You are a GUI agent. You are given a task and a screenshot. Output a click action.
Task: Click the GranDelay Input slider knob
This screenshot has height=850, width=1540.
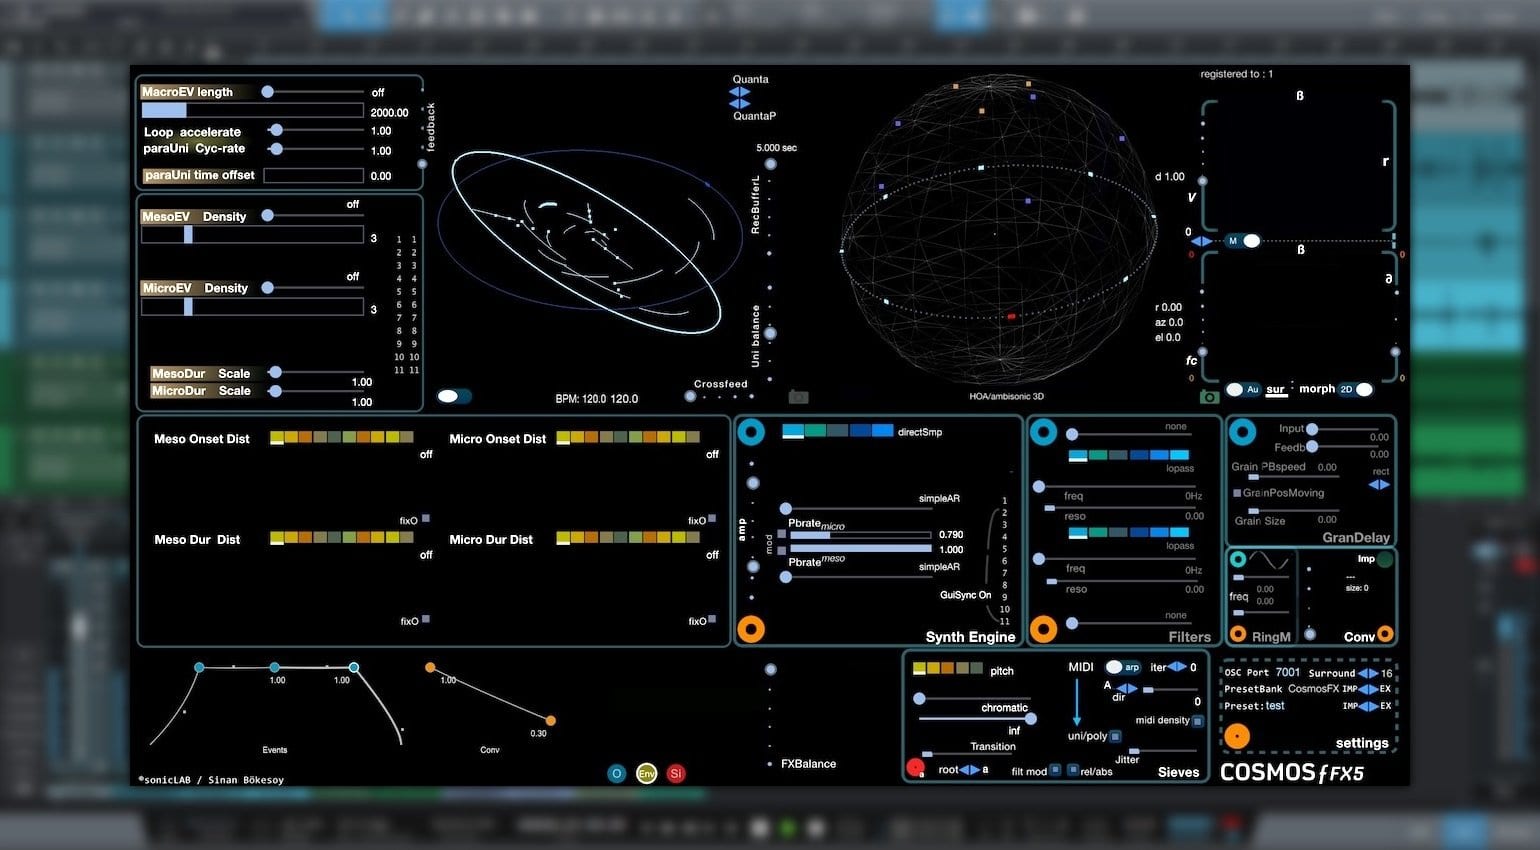click(x=1312, y=429)
